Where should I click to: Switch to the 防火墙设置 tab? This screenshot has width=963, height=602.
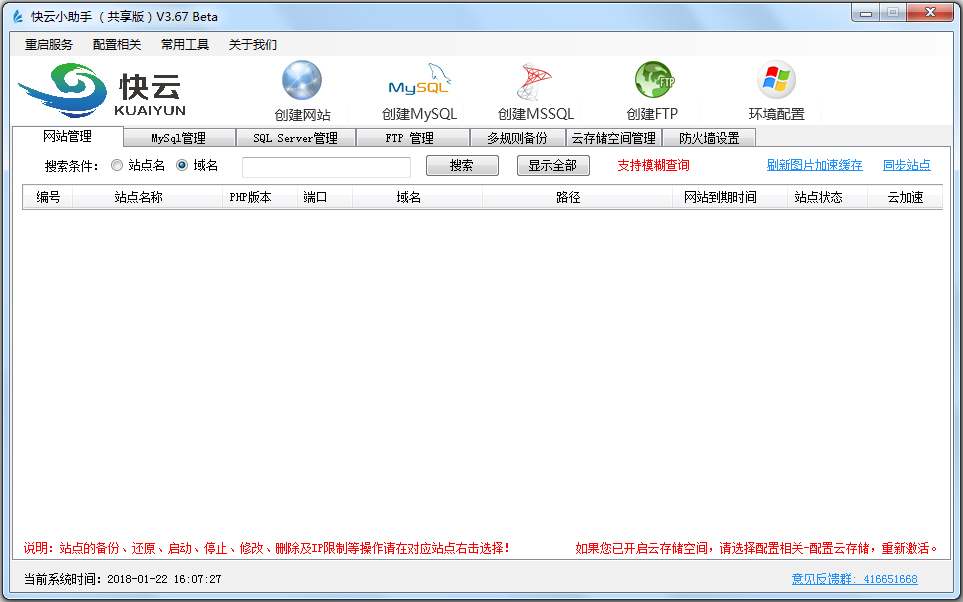click(x=709, y=138)
